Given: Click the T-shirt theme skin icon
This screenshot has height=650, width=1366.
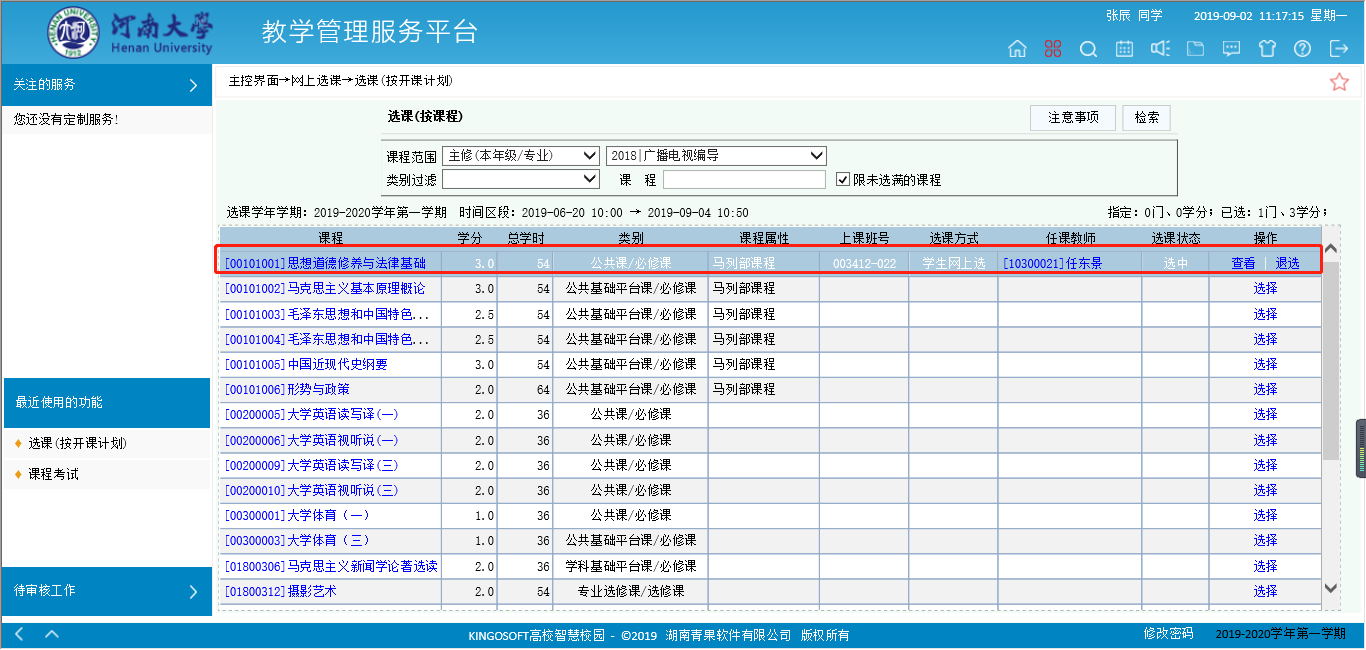Looking at the screenshot, I should (x=1267, y=49).
